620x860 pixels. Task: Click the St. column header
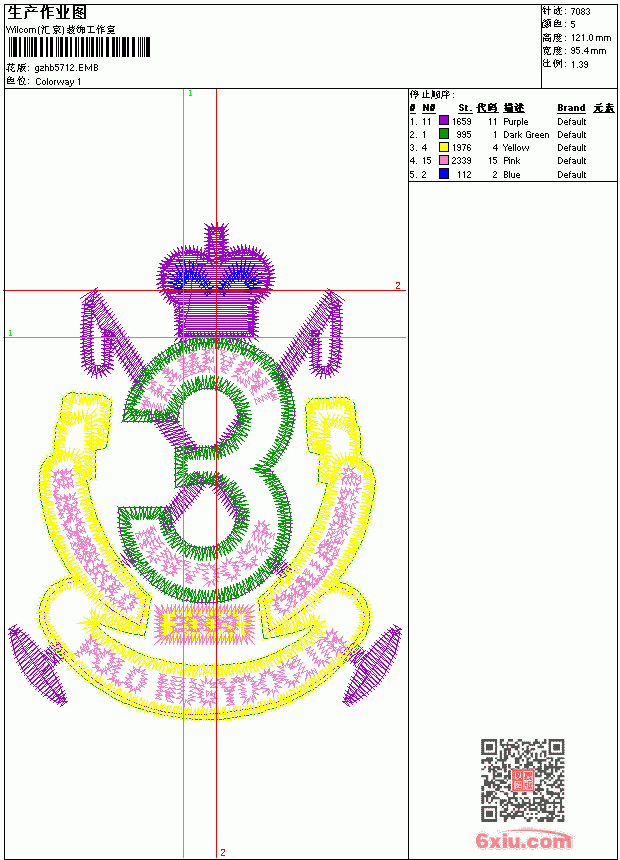(x=465, y=108)
